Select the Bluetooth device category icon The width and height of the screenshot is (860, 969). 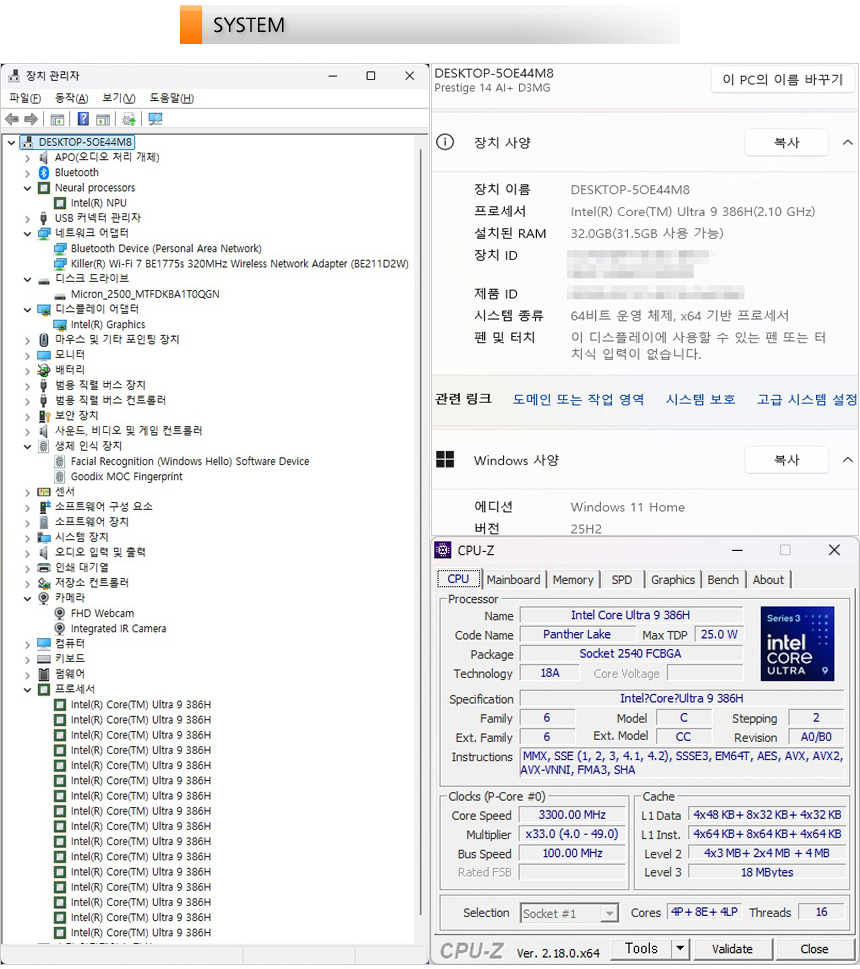44,172
